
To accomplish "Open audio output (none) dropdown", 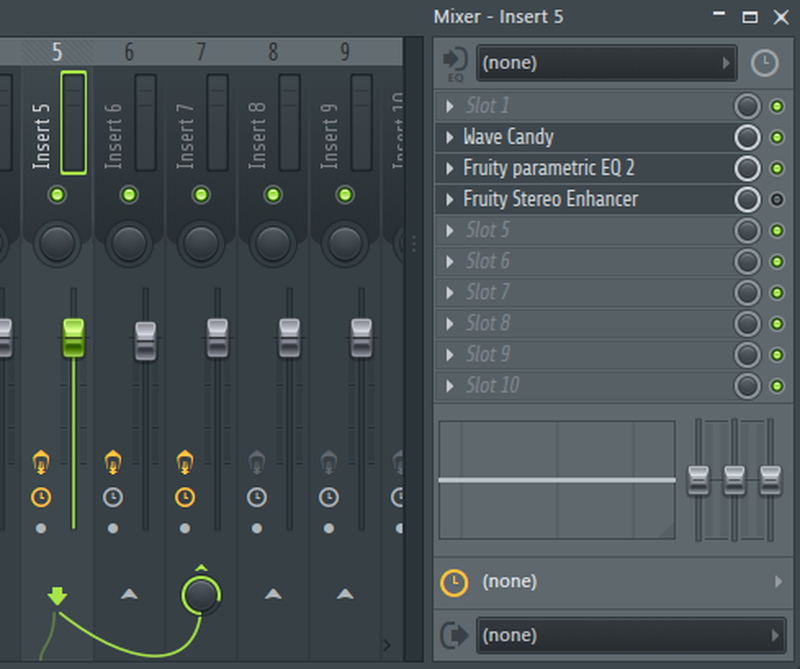I will (631, 635).
